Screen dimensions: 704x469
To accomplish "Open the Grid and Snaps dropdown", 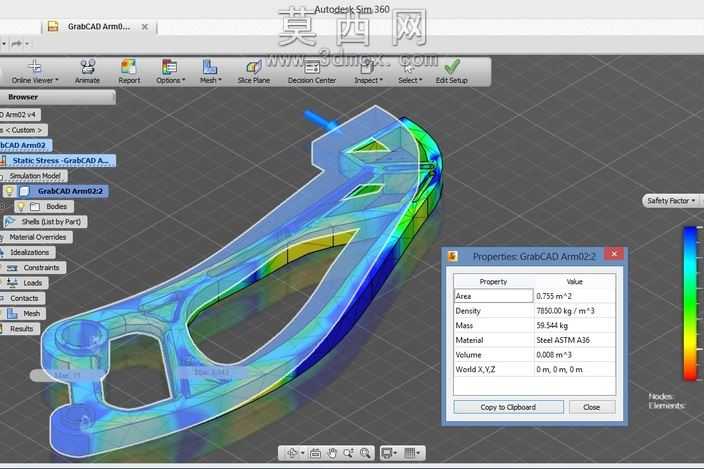I will 412,453.
